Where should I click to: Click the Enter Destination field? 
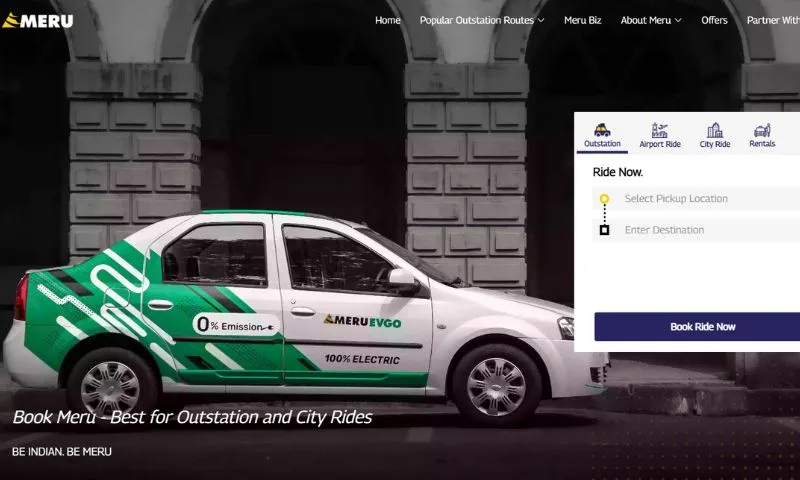tap(696, 230)
